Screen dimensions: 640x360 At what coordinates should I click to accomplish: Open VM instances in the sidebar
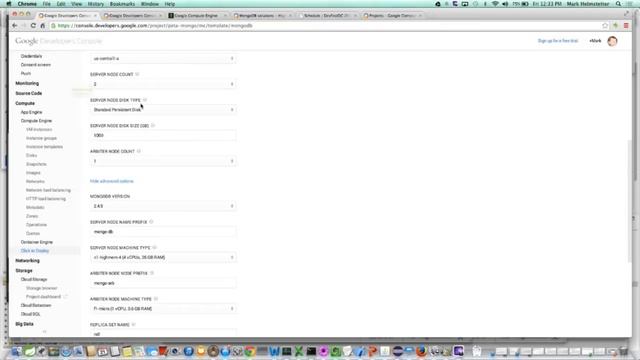pos(39,129)
